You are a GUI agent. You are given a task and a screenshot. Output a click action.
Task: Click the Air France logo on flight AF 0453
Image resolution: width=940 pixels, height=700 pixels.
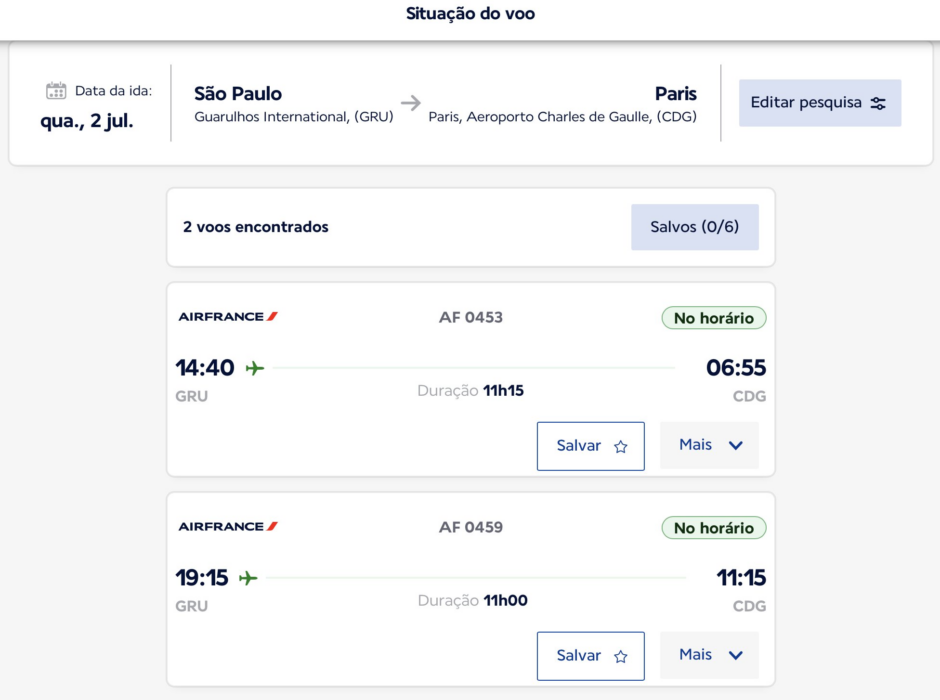click(x=228, y=316)
